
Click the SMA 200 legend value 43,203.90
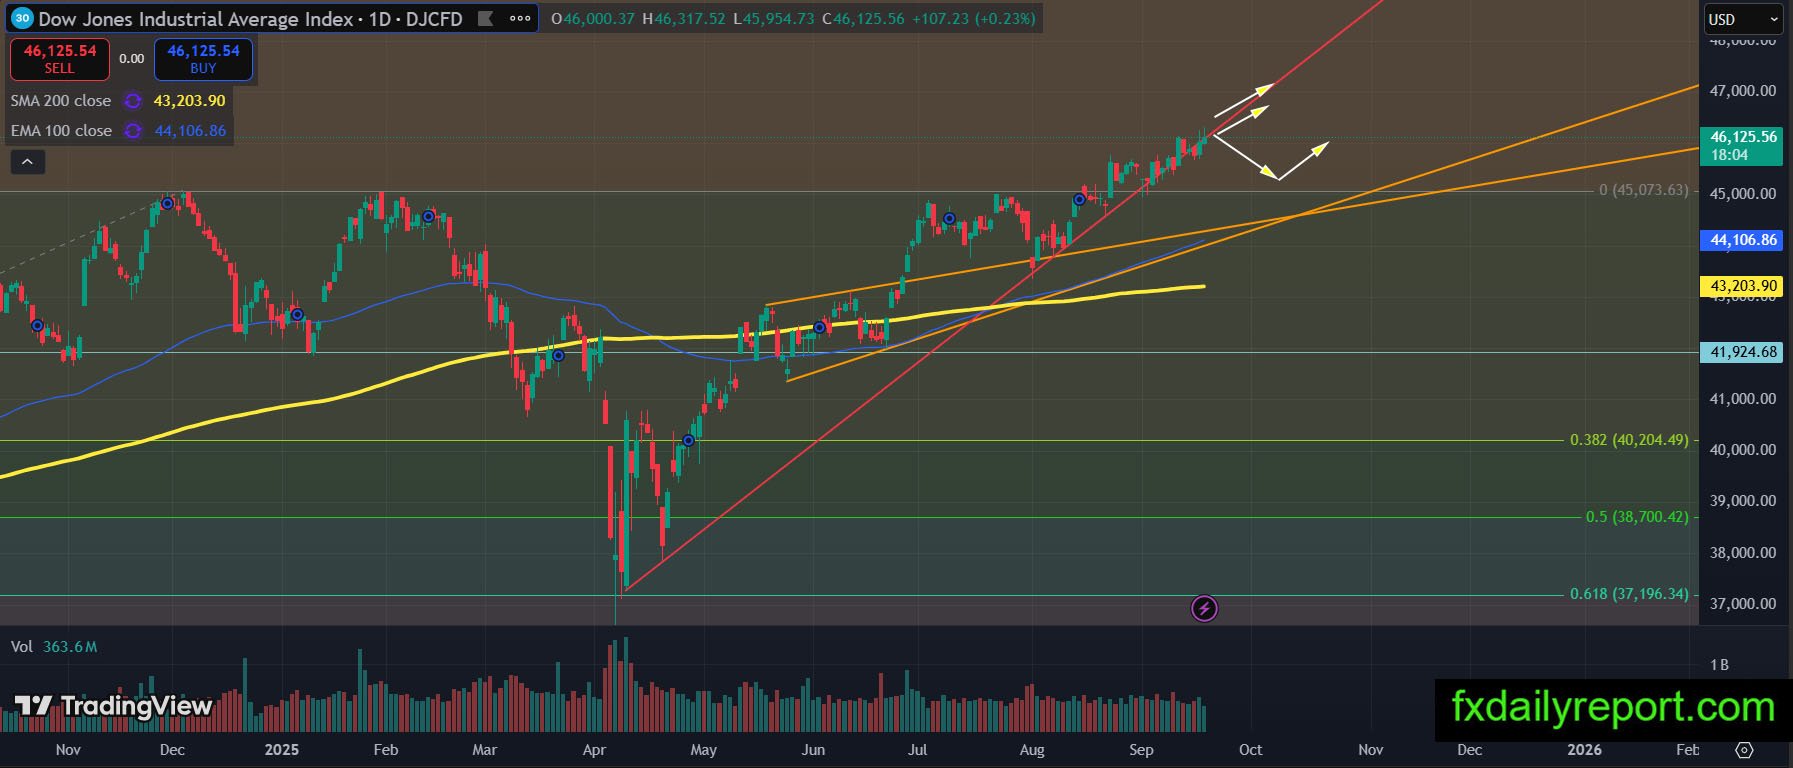coord(189,101)
